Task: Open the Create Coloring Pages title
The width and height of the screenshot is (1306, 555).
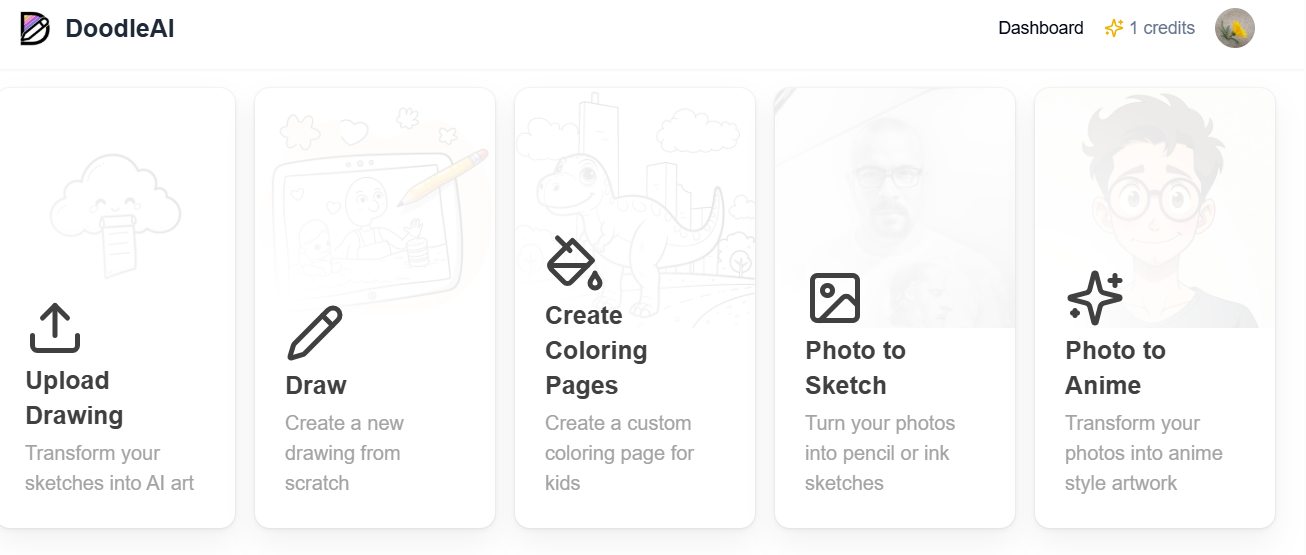Action: point(596,350)
